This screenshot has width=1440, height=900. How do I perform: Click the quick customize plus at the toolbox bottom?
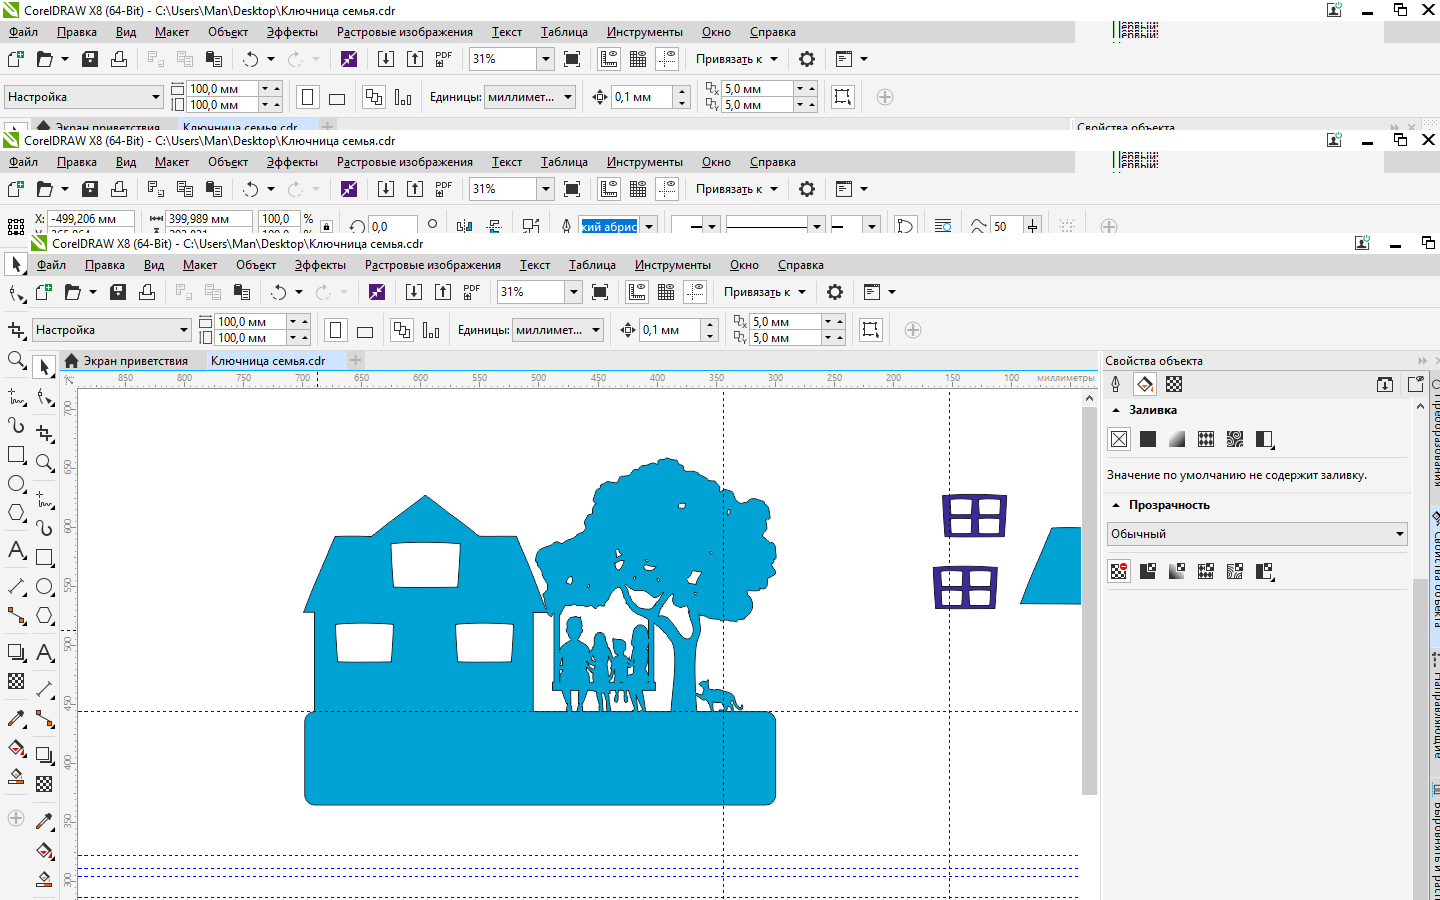point(16,818)
